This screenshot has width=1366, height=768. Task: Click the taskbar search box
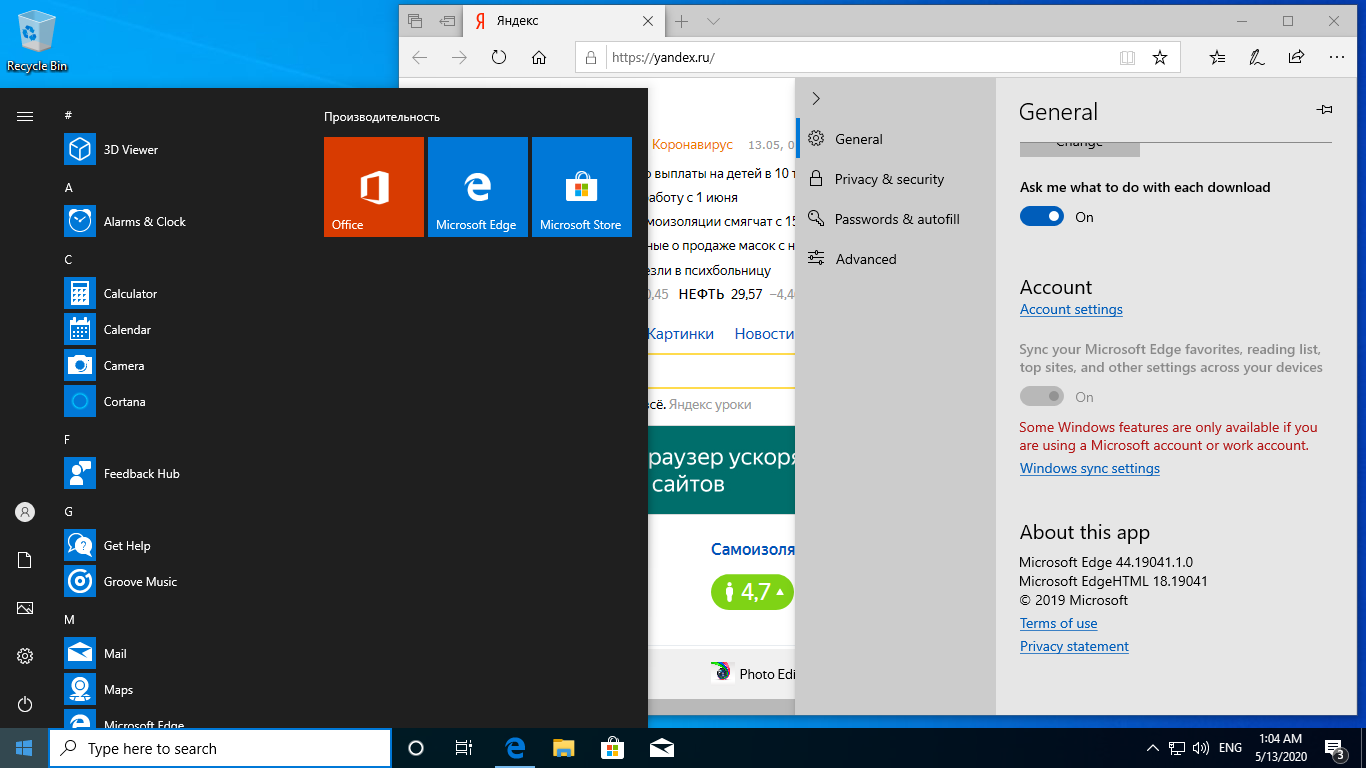[x=220, y=748]
